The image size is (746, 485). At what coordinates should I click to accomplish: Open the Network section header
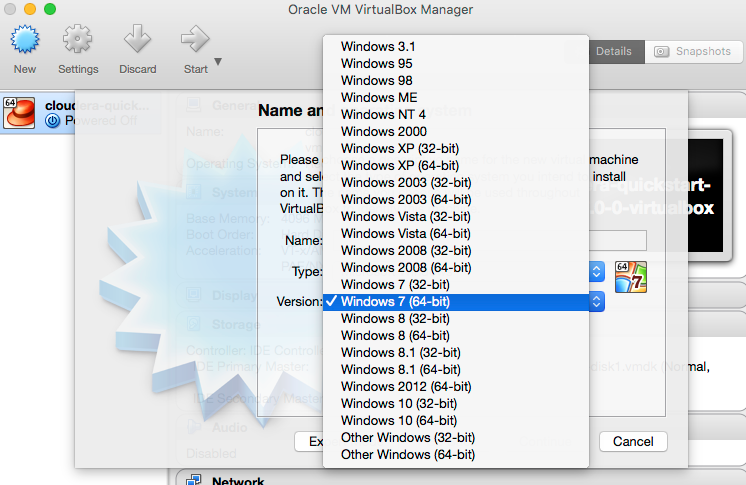click(238, 480)
